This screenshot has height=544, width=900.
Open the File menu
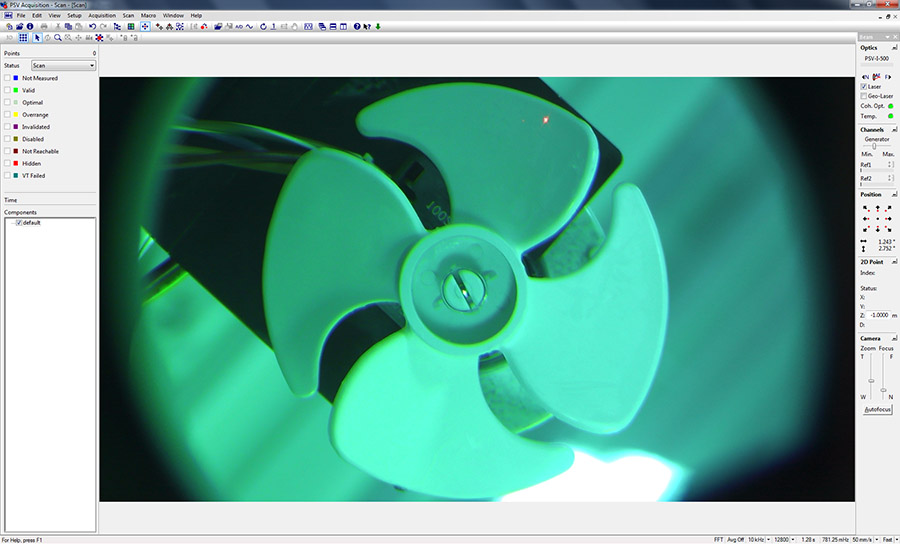21,15
